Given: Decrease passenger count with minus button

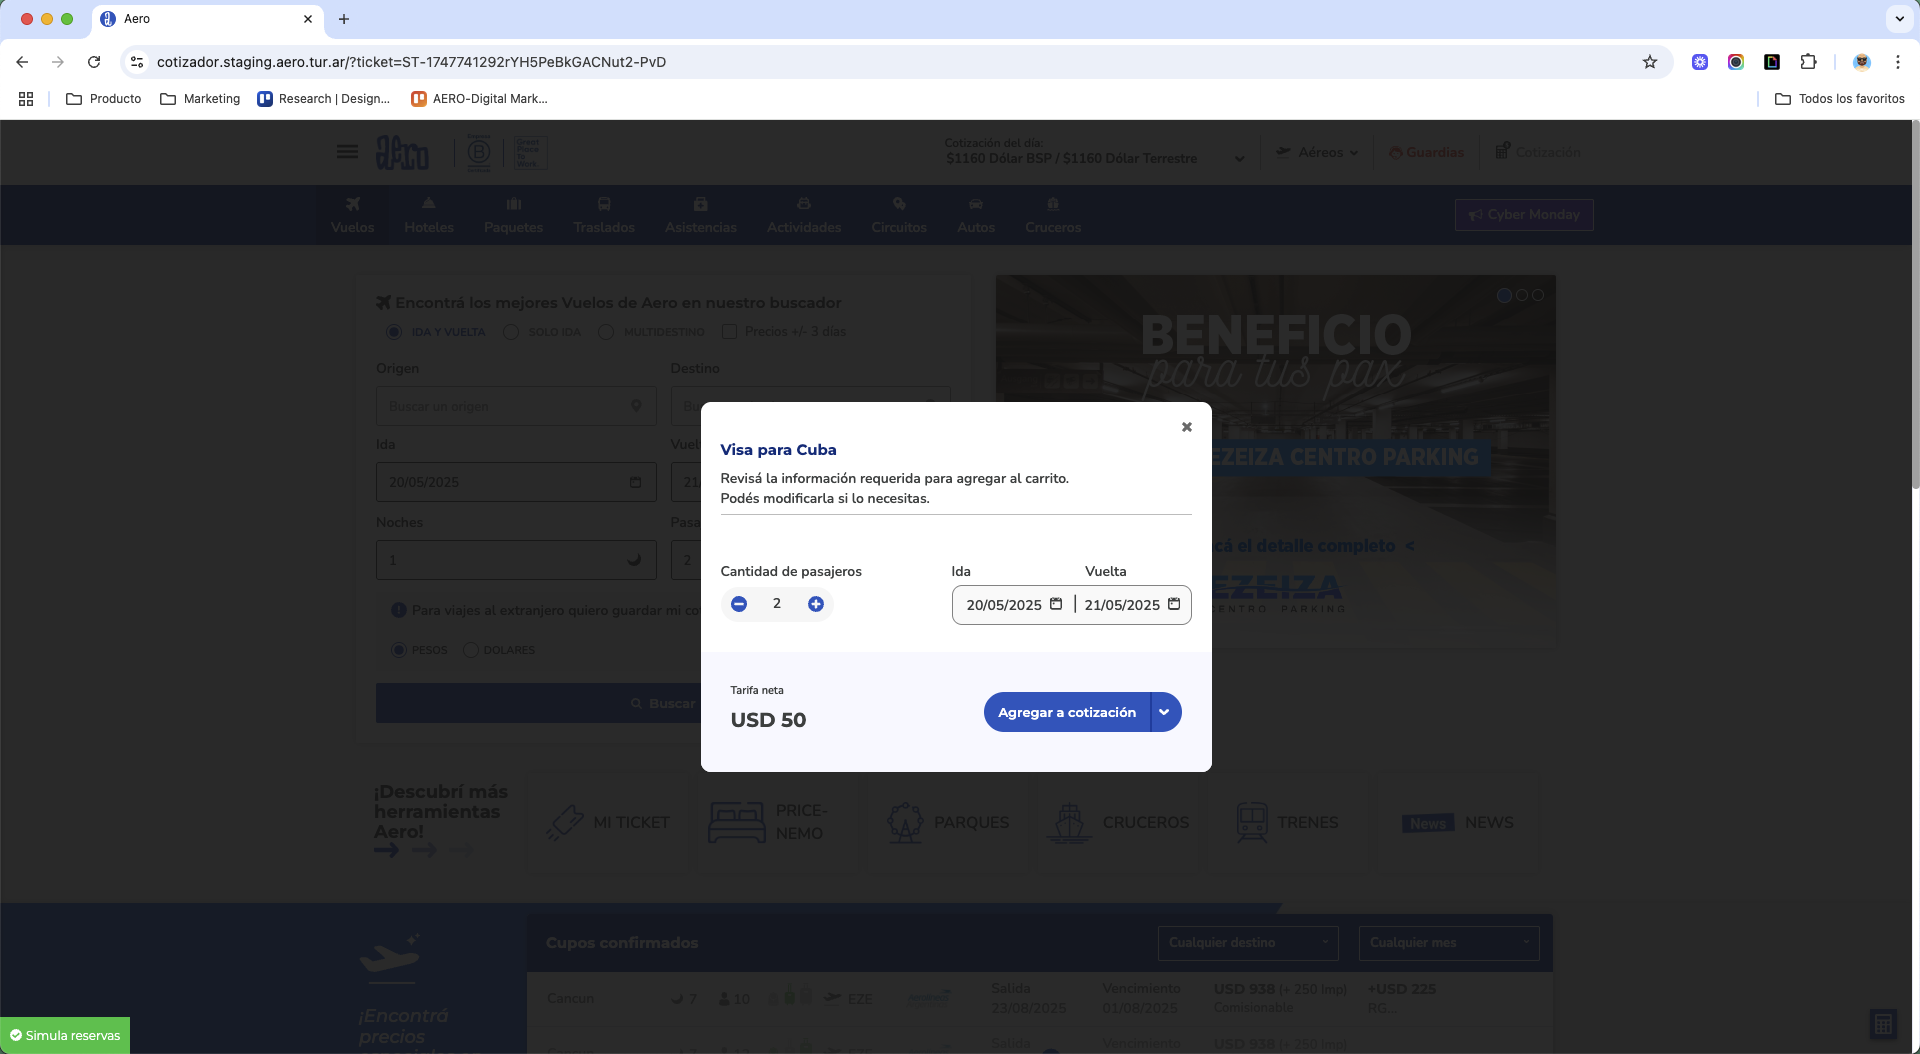Looking at the screenshot, I should (x=739, y=604).
